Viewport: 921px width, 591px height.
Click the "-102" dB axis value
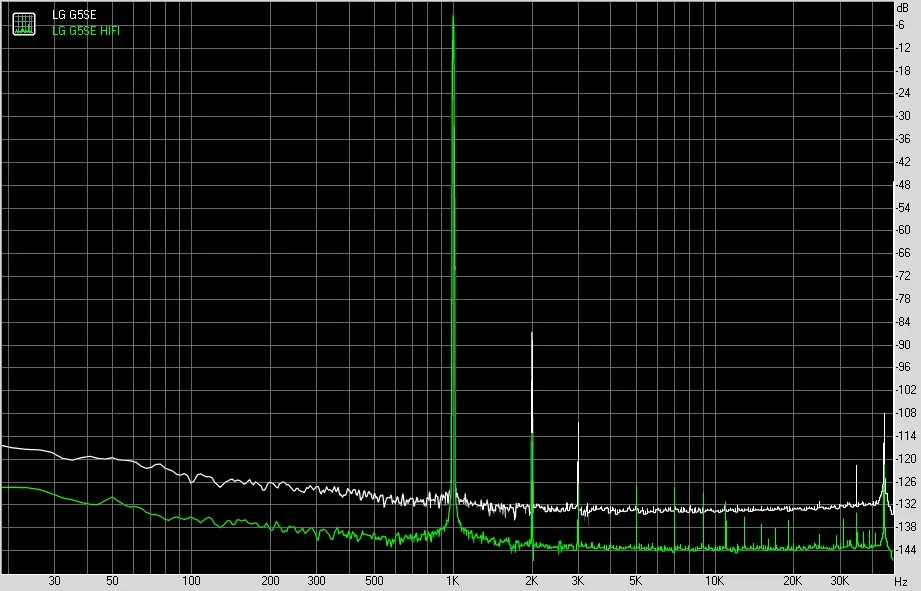905,389
